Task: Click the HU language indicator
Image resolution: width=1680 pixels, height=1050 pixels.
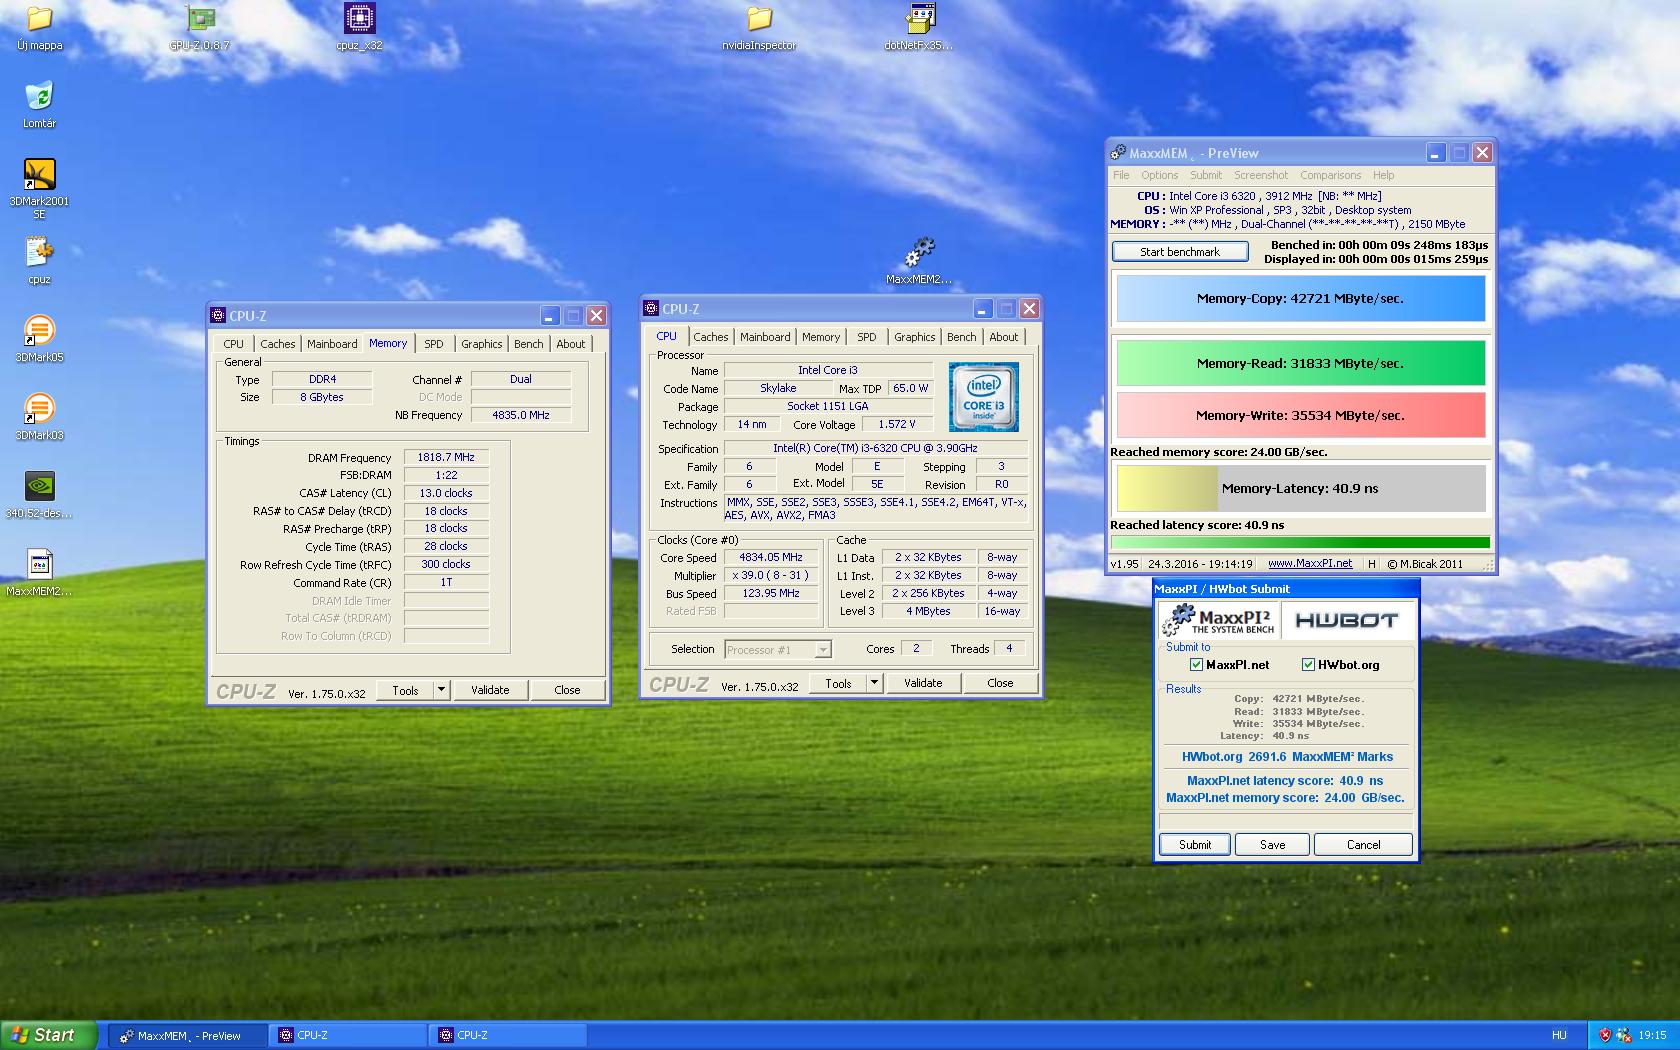Action: (1559, 1035)
